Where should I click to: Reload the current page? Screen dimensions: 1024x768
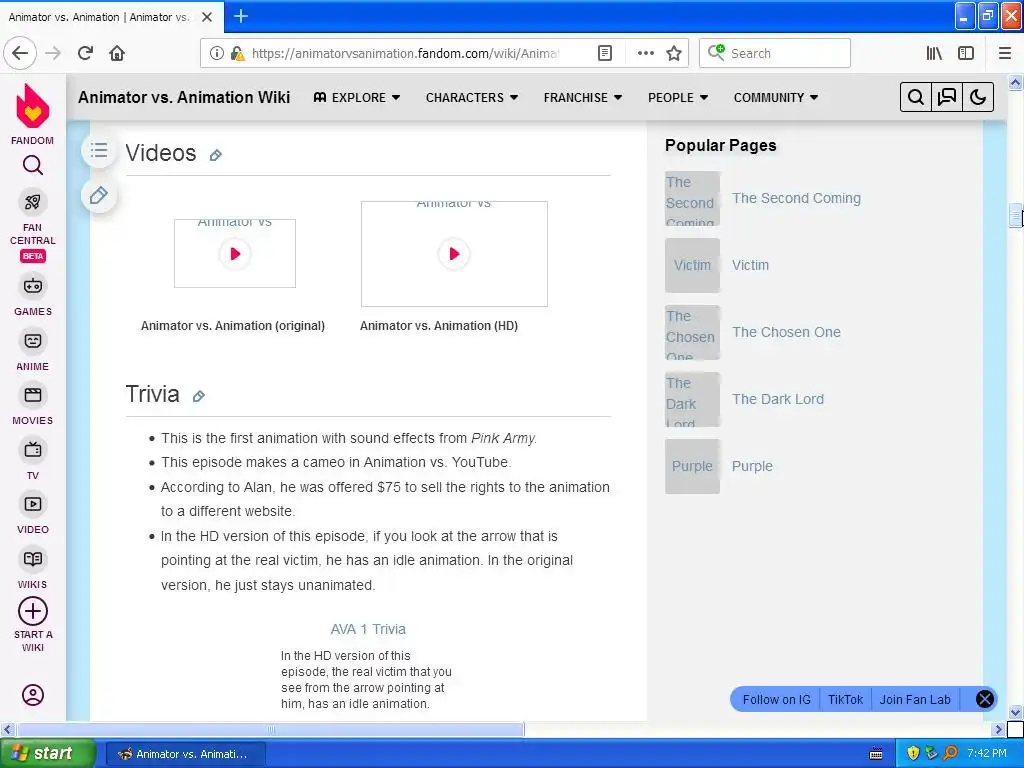coord(85,53)
